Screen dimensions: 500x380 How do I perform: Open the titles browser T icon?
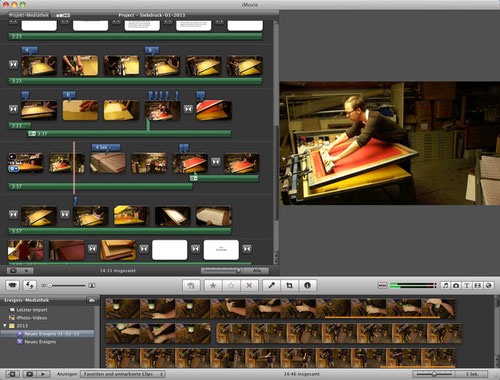[x=467, y=286]
